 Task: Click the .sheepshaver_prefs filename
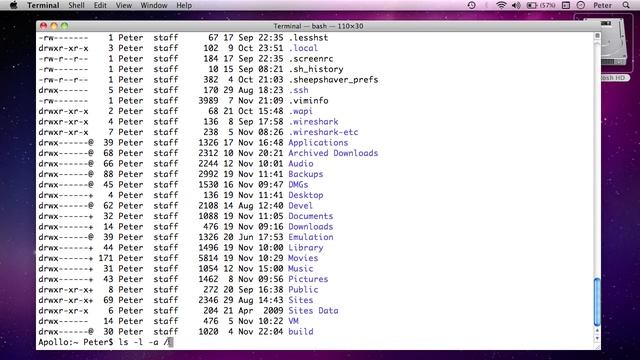point(333,80)
